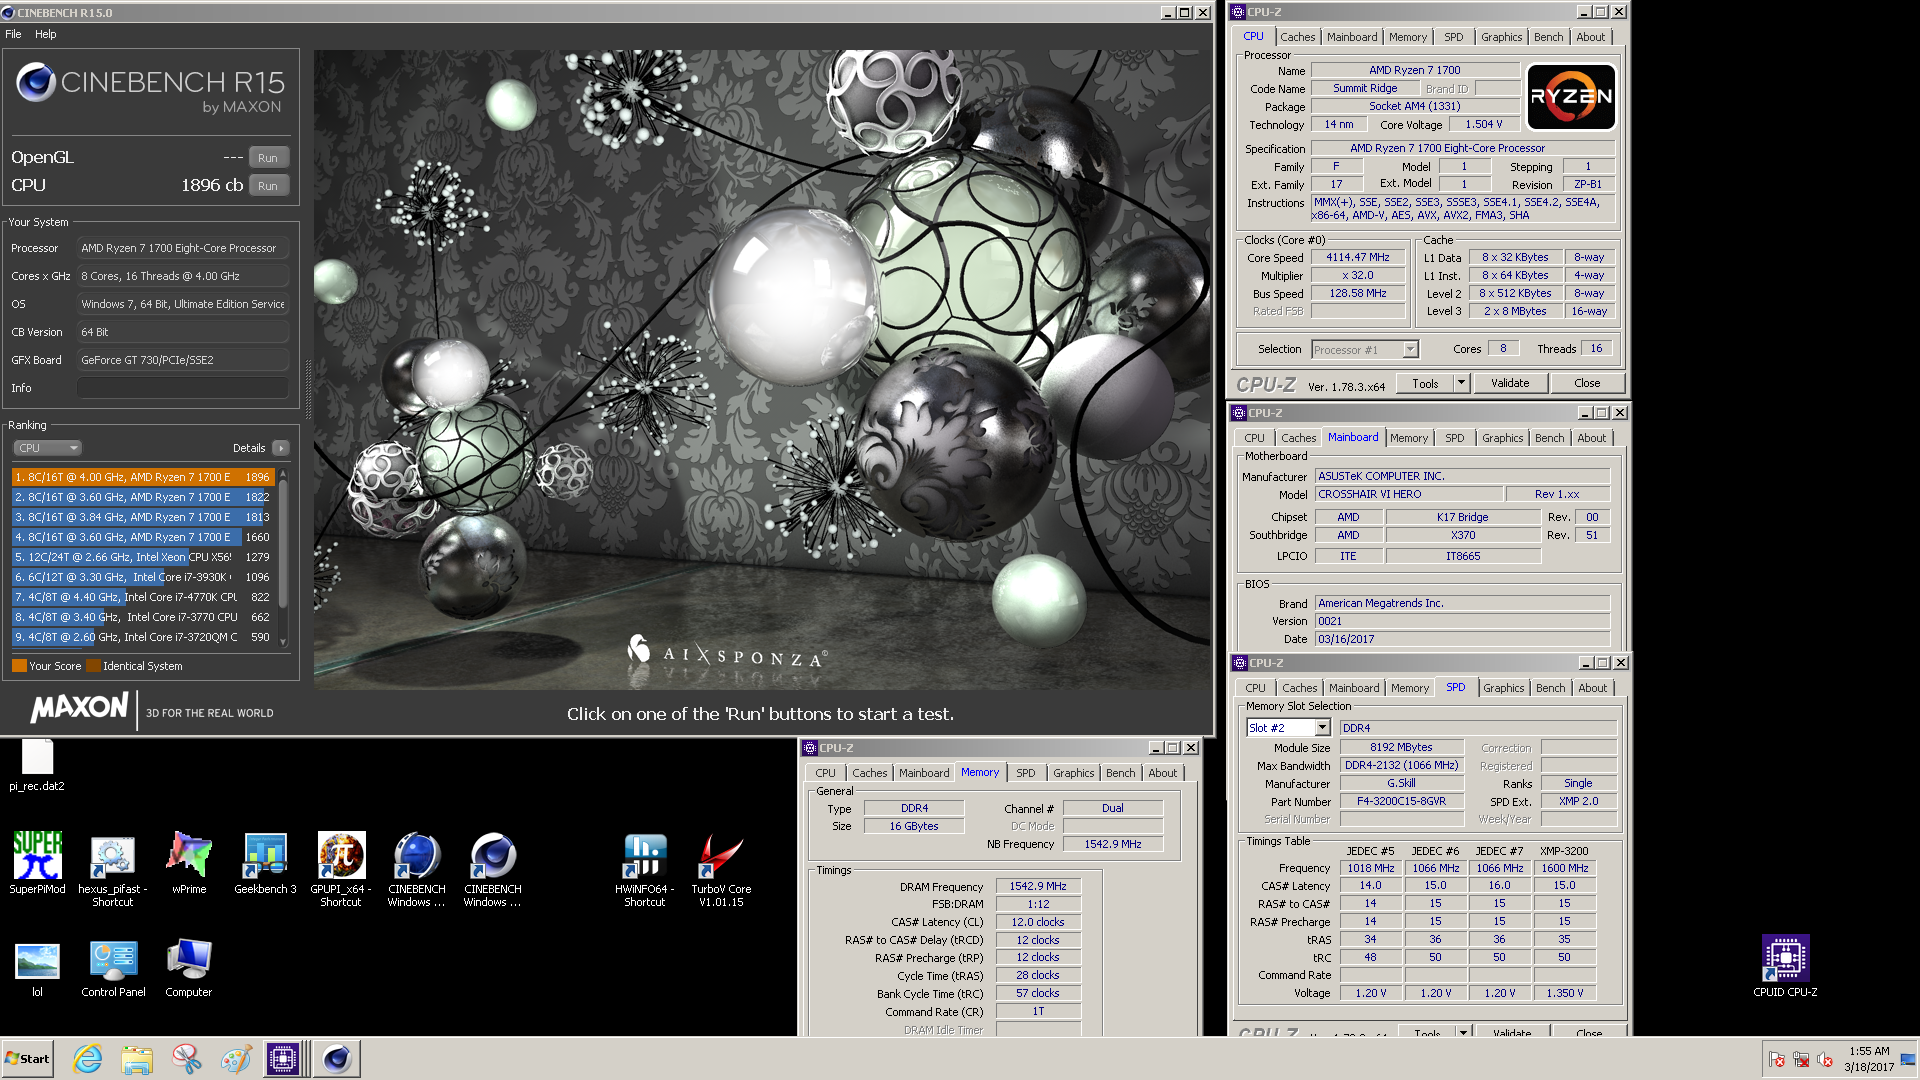Screen dimensions: 1920x1080
Task: Click Validate in top CPU-Z window
Action: (x=1510, y=383)
